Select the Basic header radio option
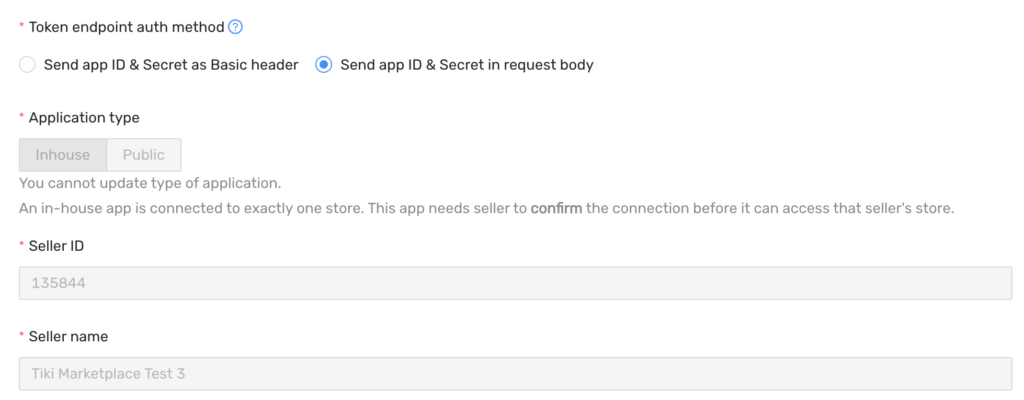This screenshot has width=1024, height=400. 27,65
